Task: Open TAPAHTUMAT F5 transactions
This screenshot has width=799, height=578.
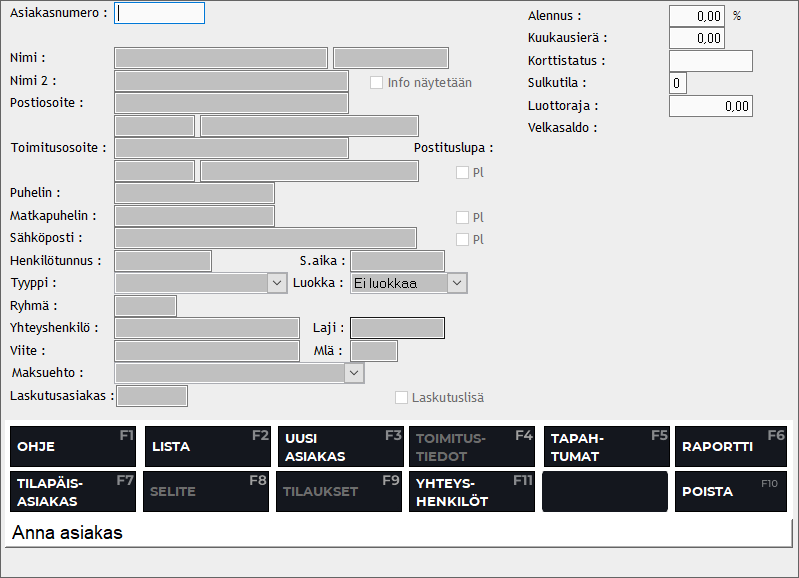Action: tap(606, 447)
